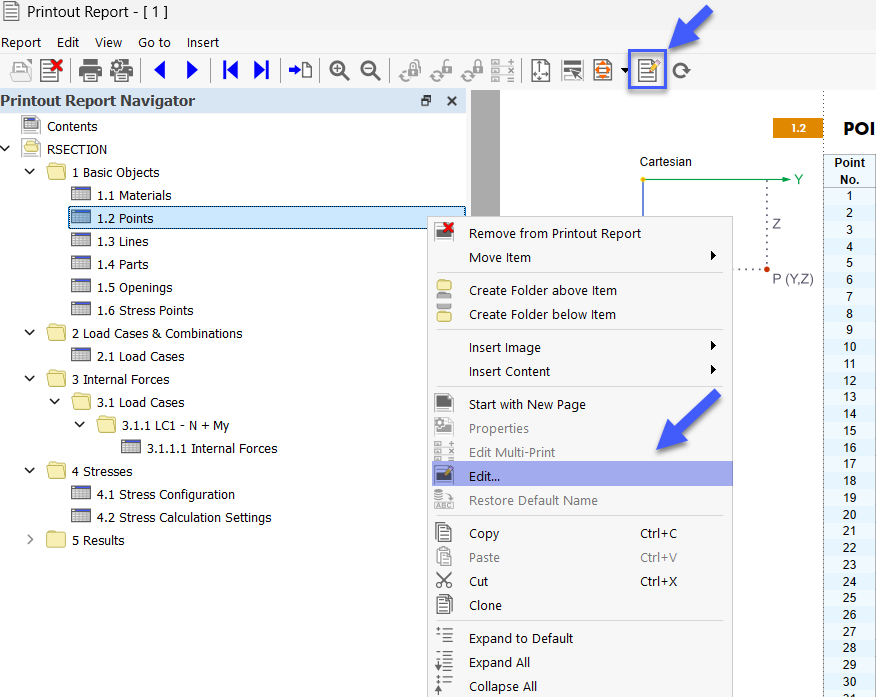The image size is (876, 697).
Task: Choose Create Folder below Item
Action: pos(580,314)
